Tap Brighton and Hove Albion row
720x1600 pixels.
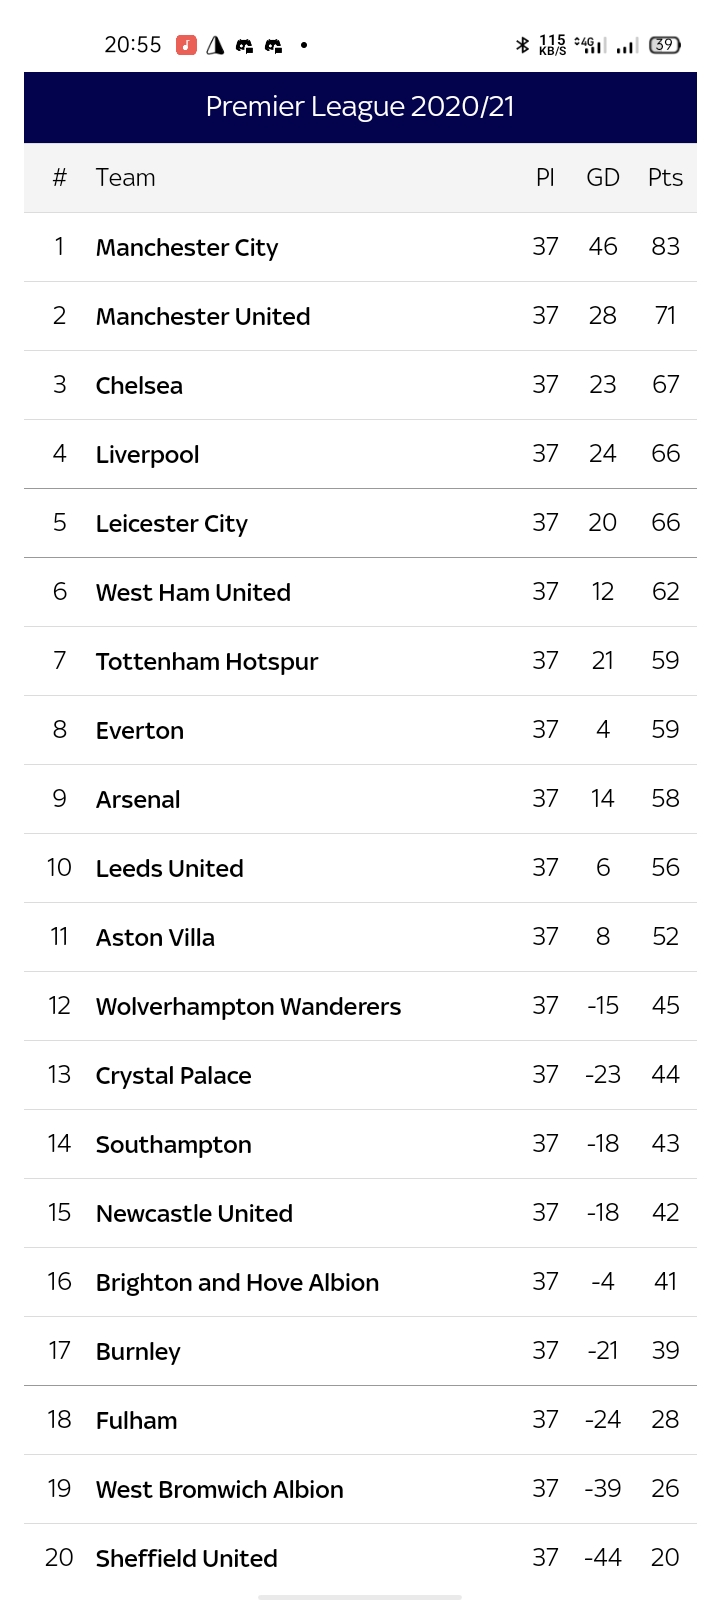(237, 1283)
